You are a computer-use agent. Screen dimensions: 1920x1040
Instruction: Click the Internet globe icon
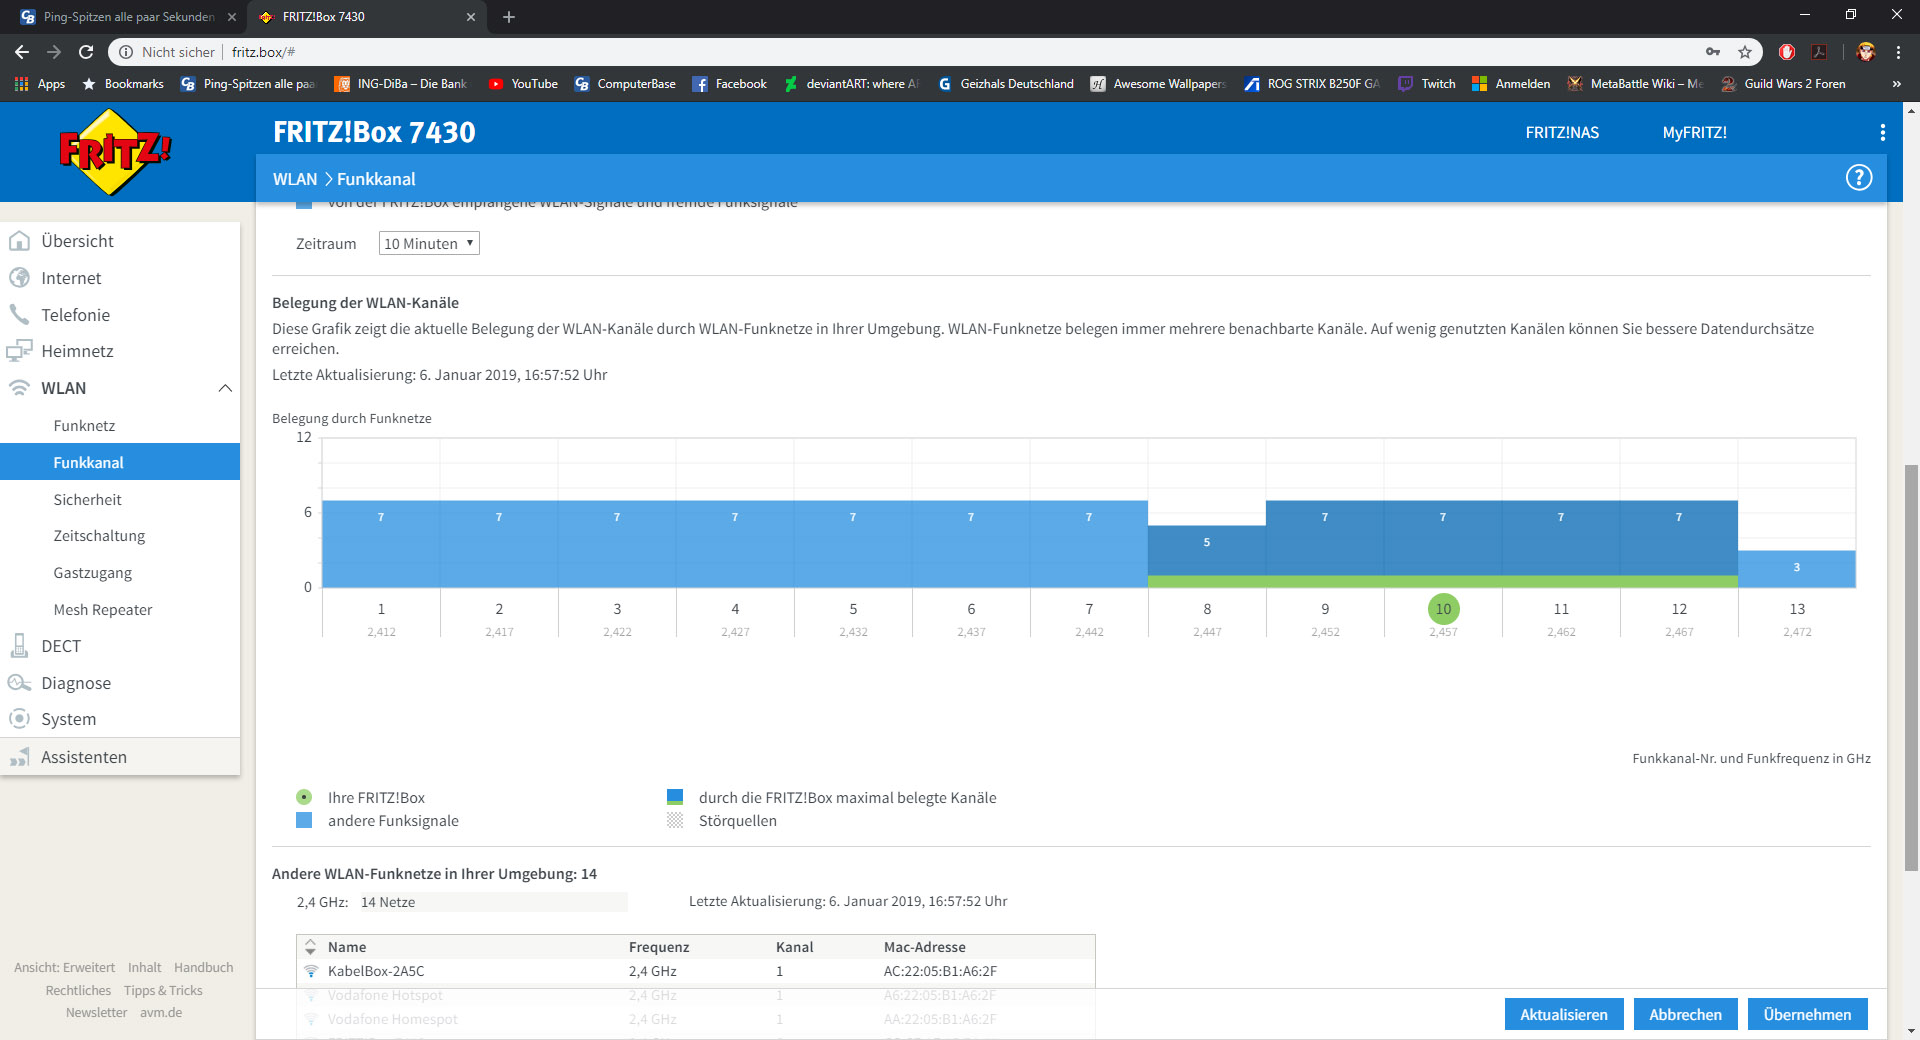(19, 278)
